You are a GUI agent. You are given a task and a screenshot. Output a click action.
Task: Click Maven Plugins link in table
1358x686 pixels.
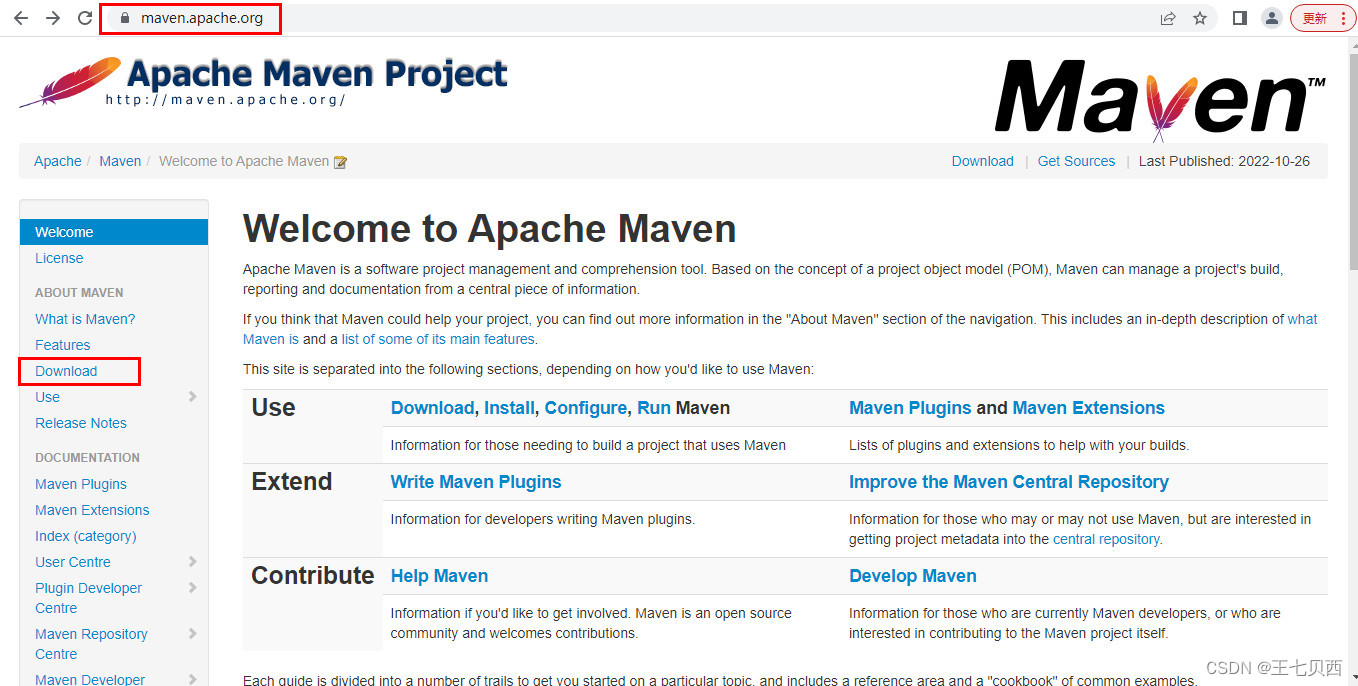[910, 408]
